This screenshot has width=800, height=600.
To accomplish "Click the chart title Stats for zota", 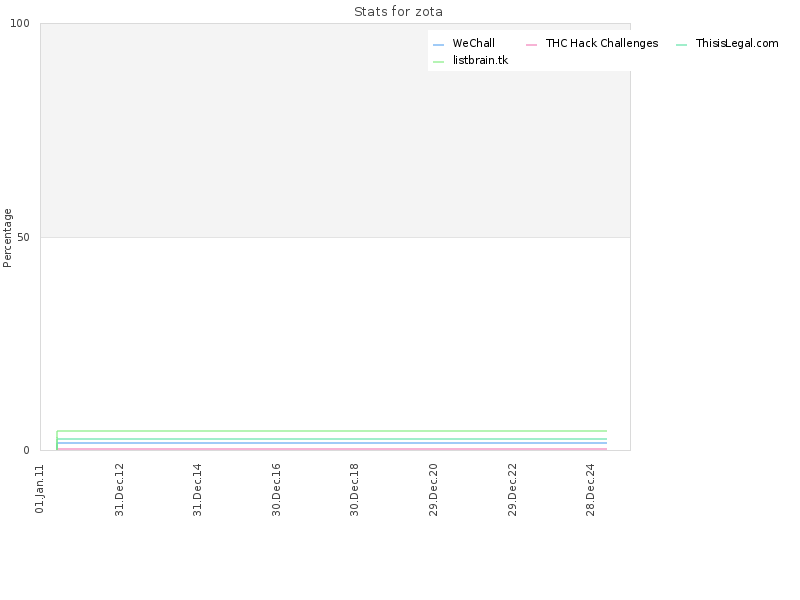I will pyautogui.click(x=398, y=12).
